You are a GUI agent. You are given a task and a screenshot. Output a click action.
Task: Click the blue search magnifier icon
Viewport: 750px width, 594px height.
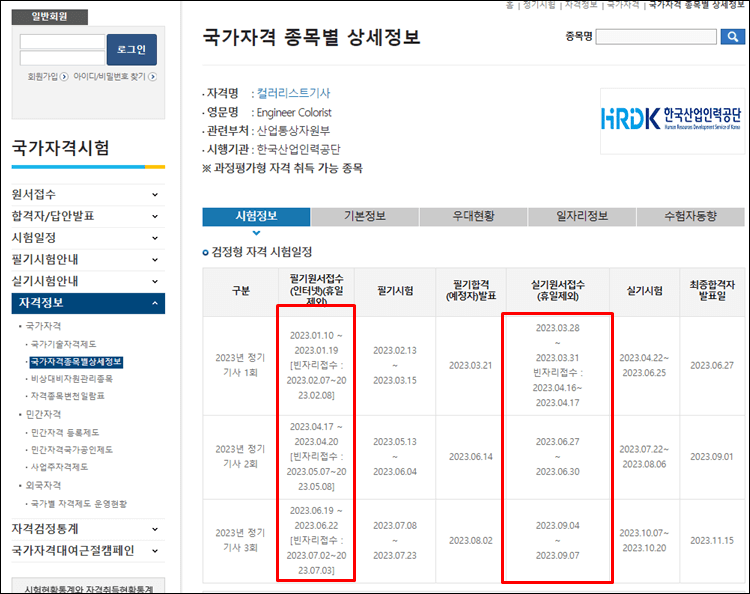click(732, 37)
